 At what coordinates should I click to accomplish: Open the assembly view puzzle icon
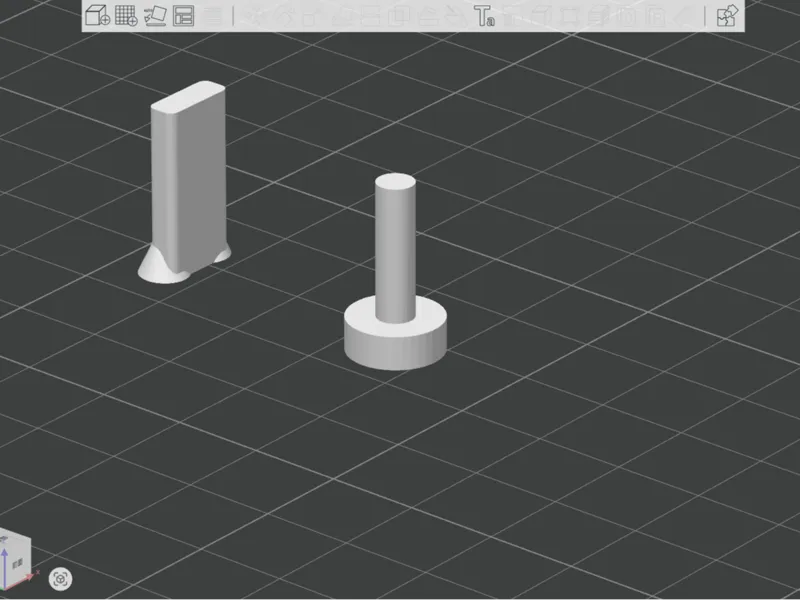coord(728,16)
